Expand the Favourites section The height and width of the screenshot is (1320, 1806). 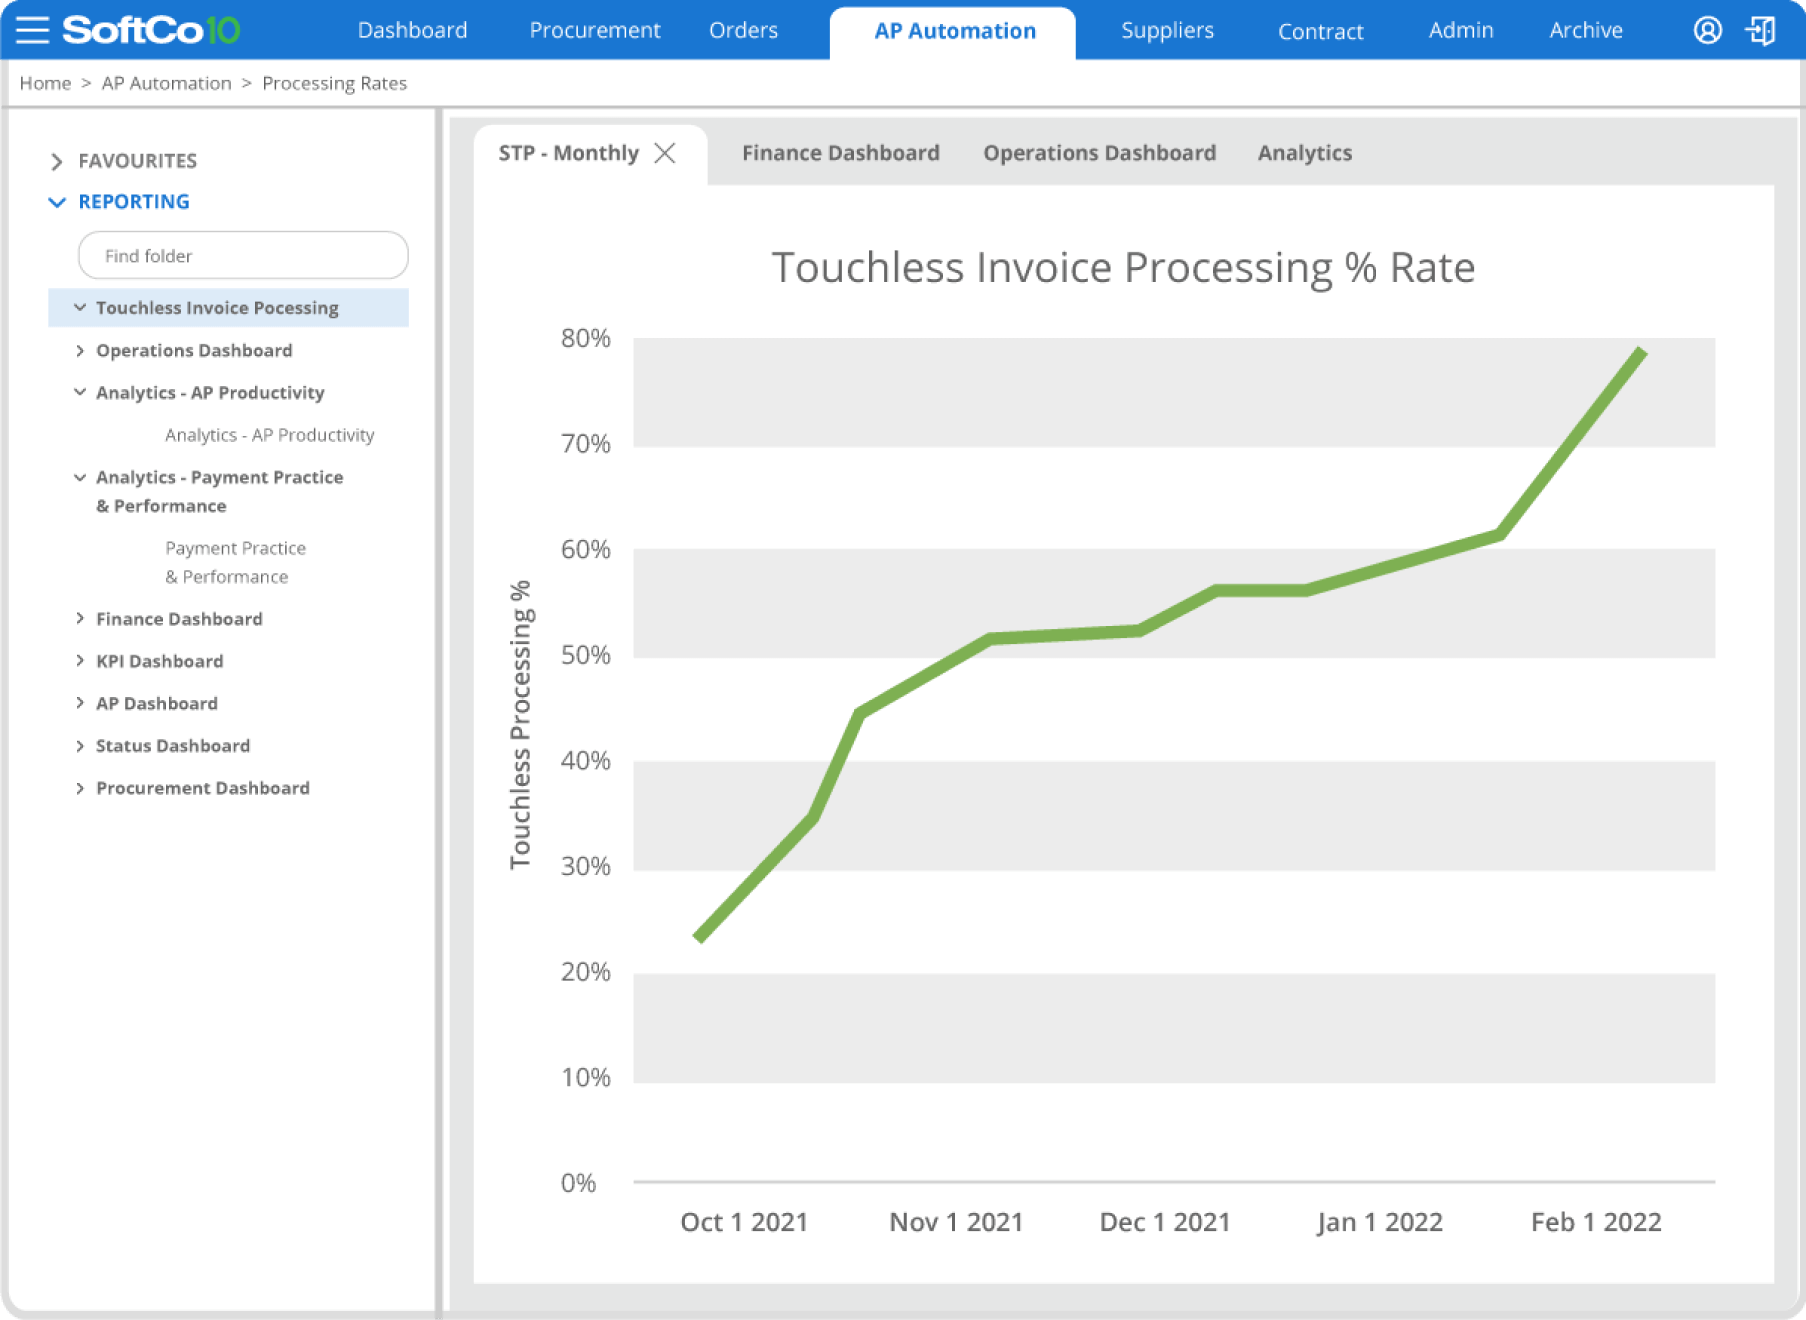tap(57, 161)
